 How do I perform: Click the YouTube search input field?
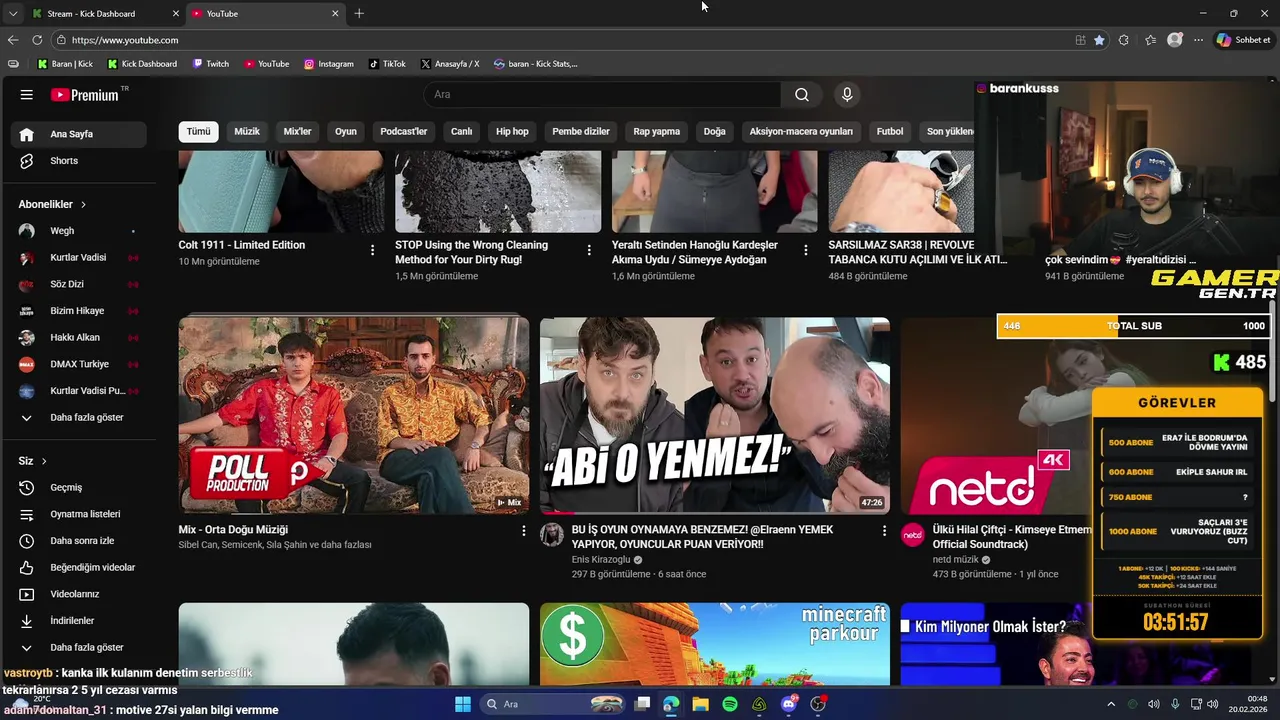[603, 94]
